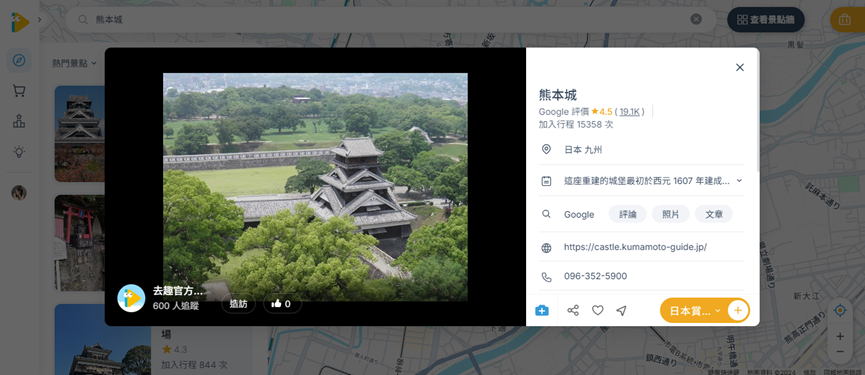The height and width of the screenshot is (375, 865).
Task: Click the red torii gate thumbnail in the list
Action: [79, 243]
